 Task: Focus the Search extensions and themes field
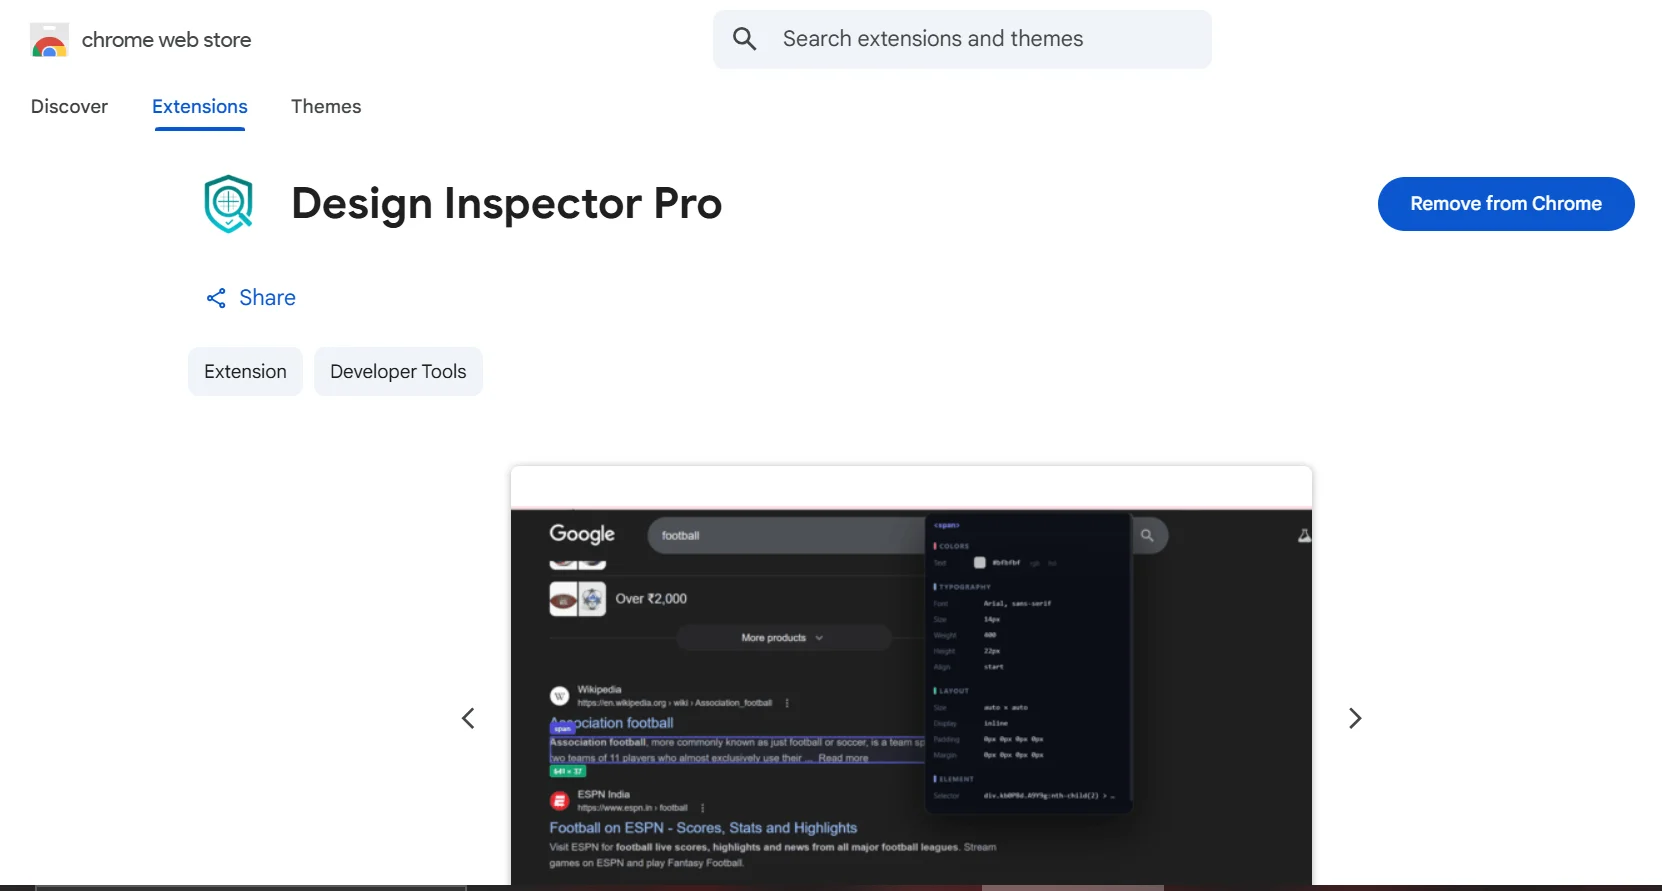(x=962, y=39)
